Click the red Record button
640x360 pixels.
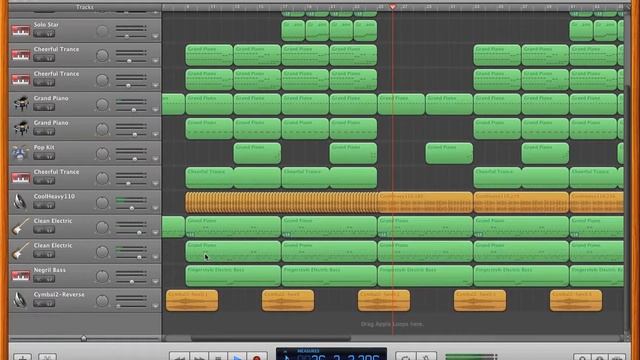tap(257, 357)
